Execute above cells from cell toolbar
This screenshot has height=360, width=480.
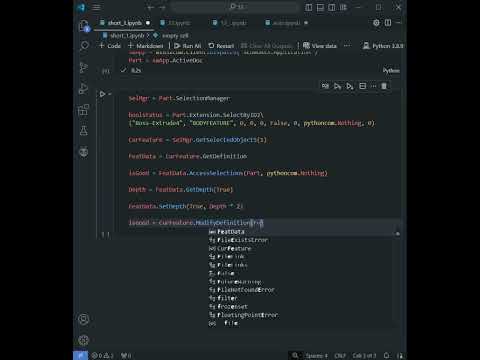coord(337,86)
